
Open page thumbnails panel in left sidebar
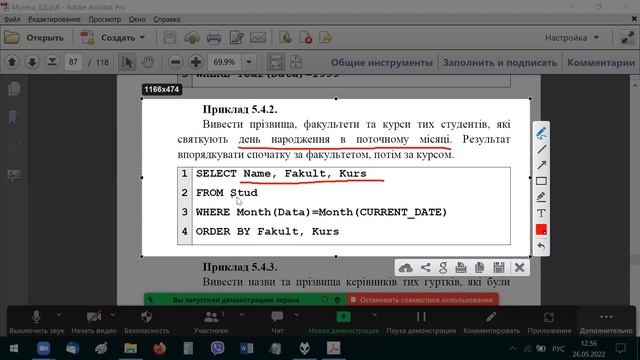click(x=14, y=89)
